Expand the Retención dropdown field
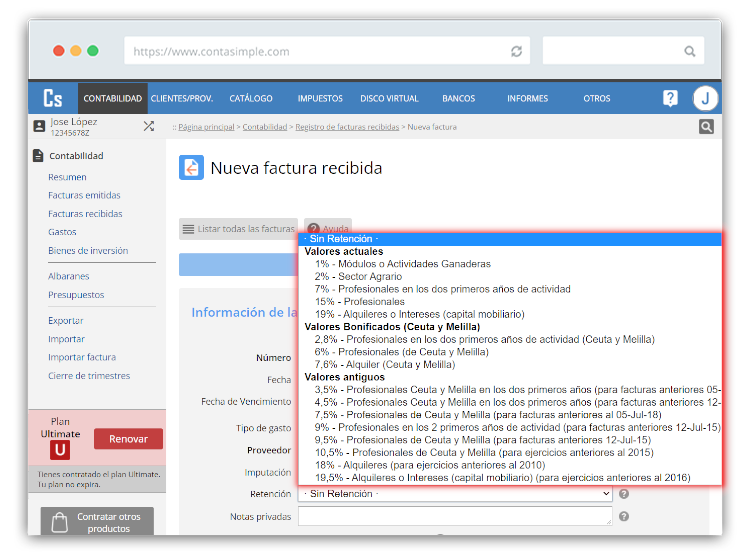 [x=455, y=494]
